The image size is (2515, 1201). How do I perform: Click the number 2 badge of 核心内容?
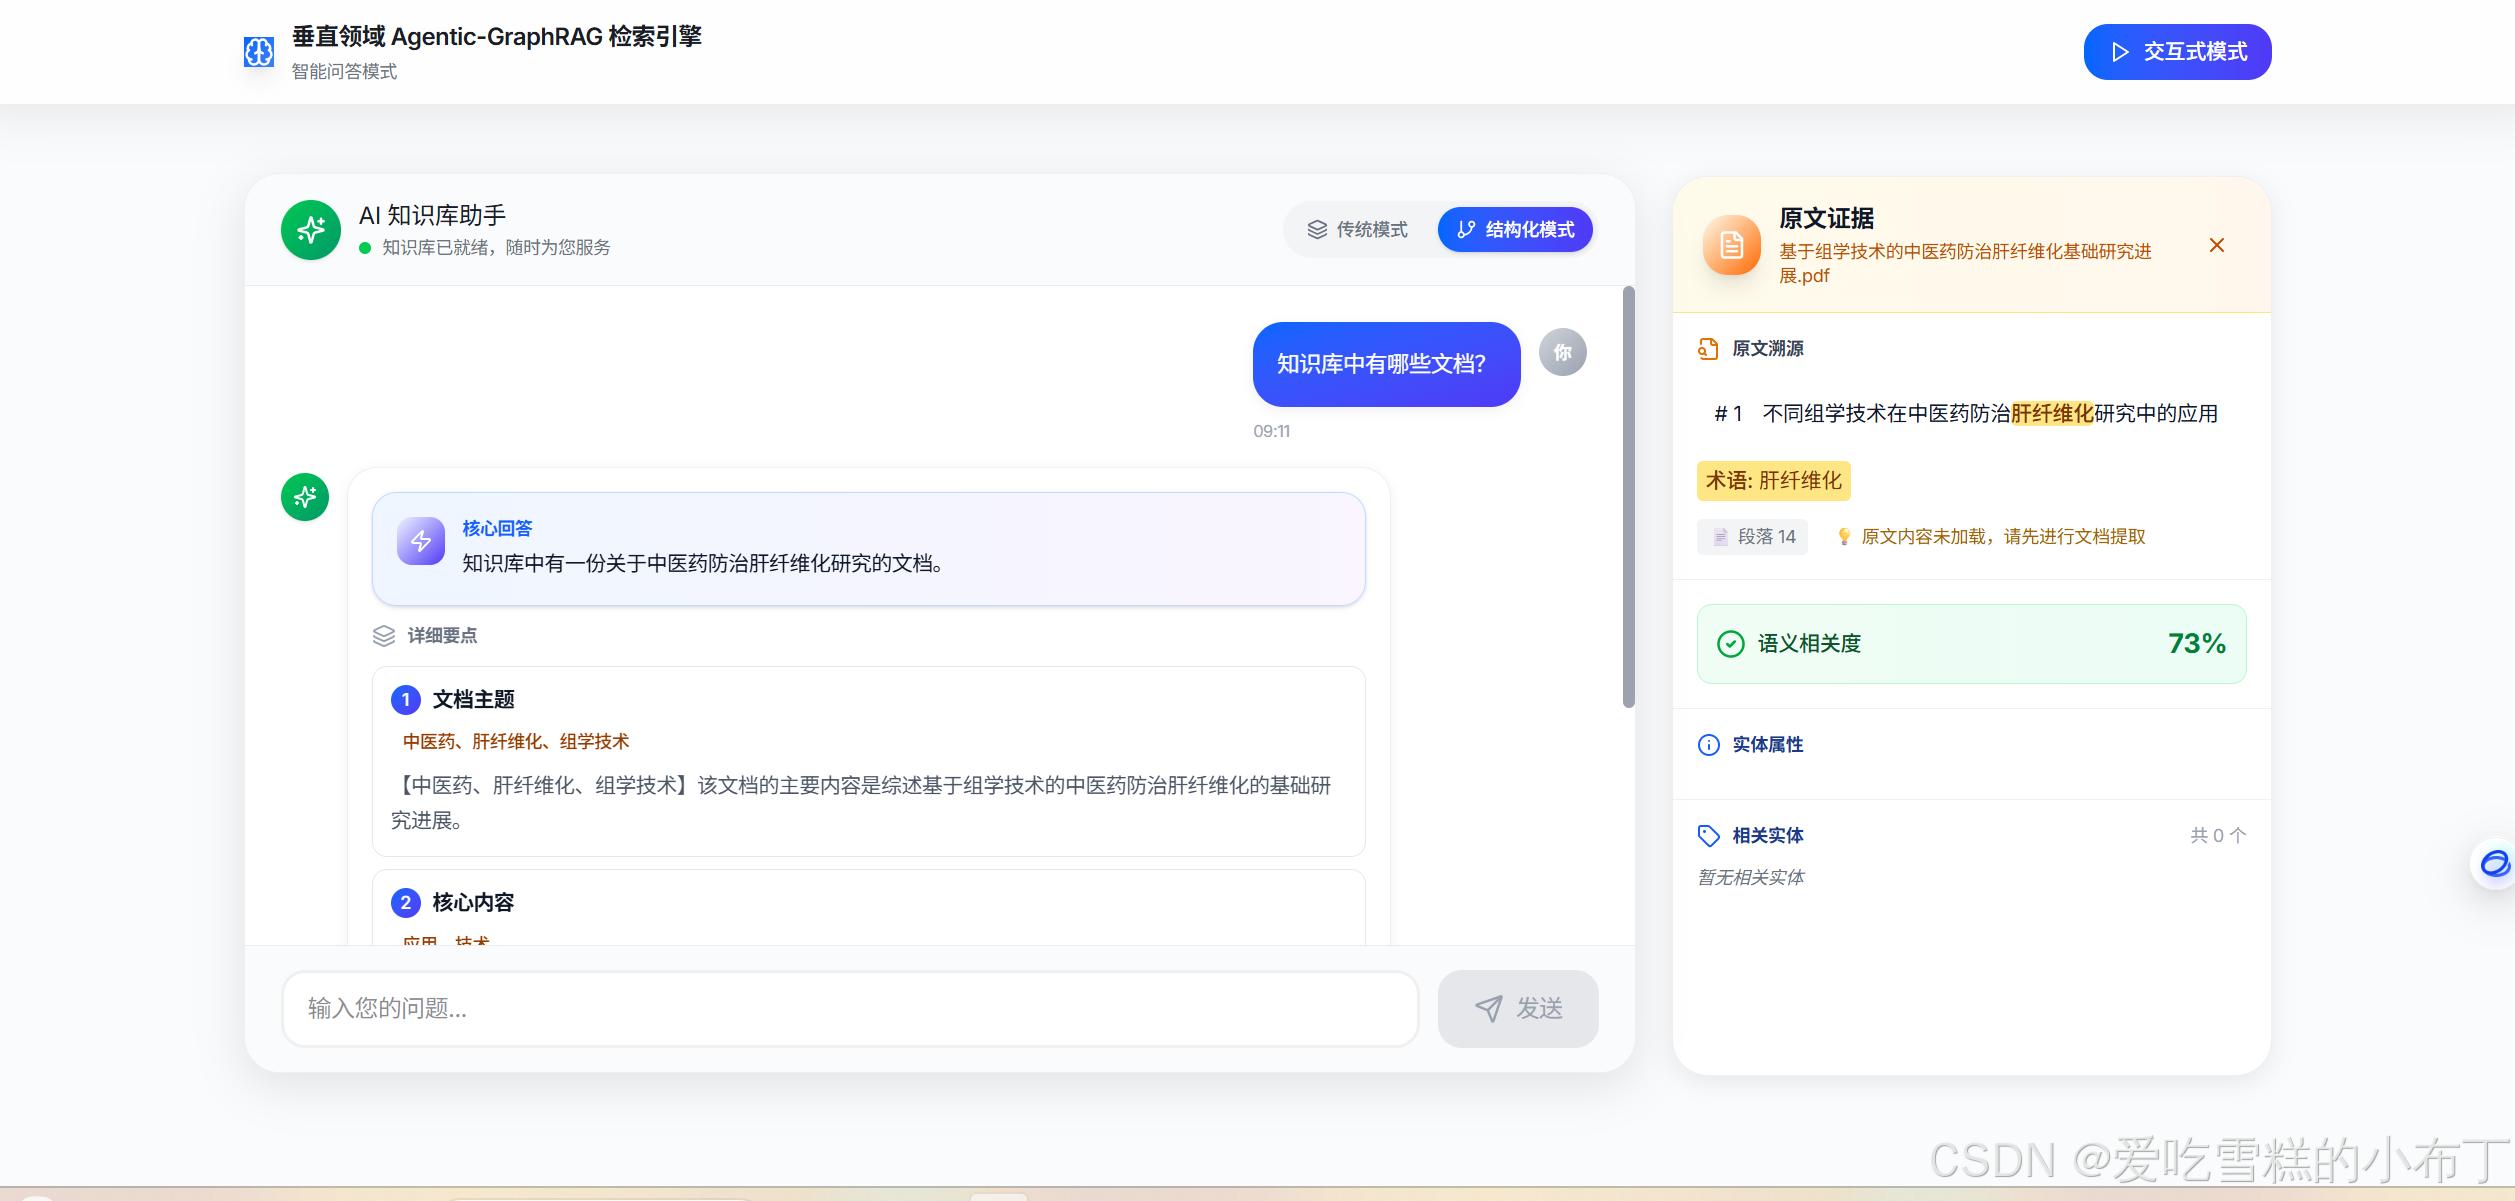tap(405, 903)
